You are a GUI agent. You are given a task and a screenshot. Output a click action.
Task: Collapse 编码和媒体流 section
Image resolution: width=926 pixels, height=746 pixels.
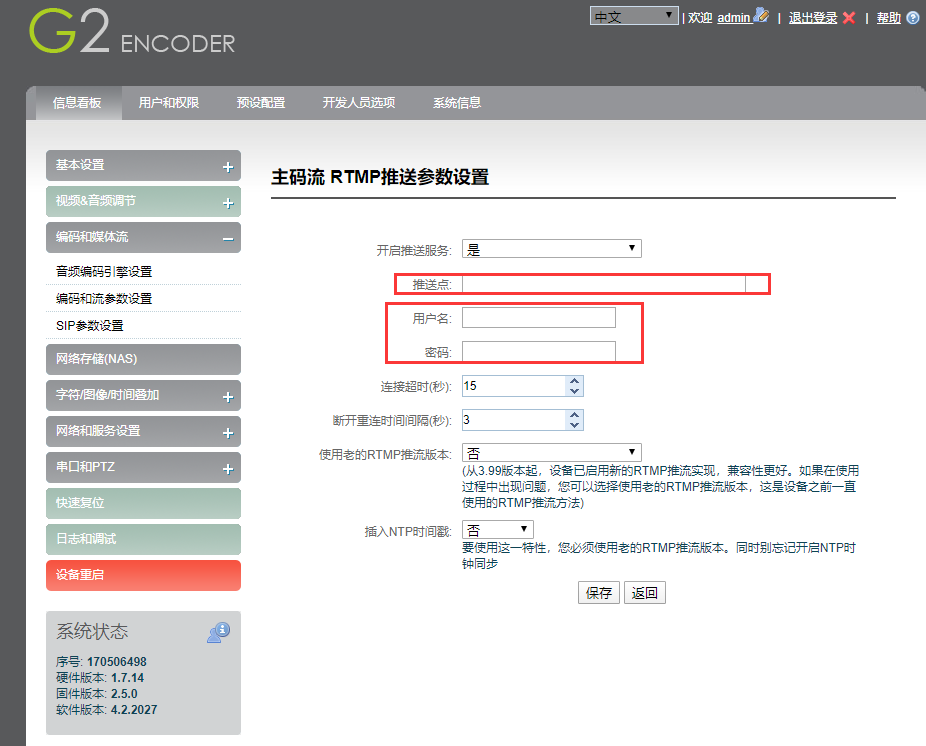click(228, 239)
